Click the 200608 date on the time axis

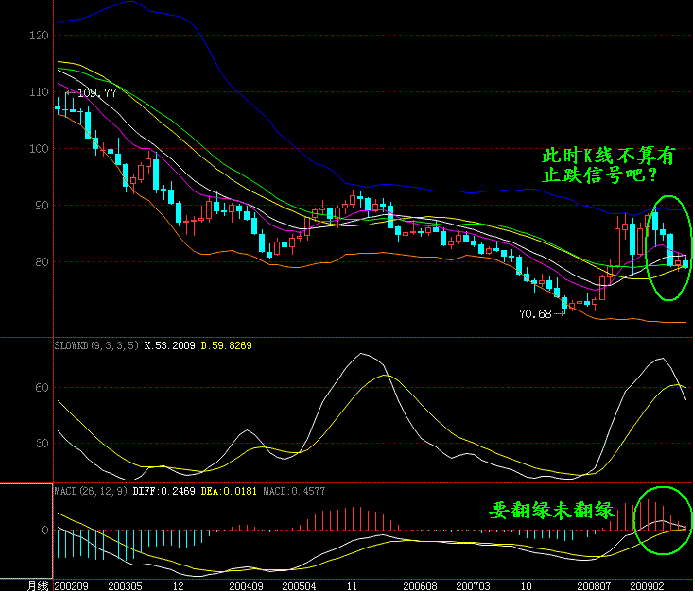tap(420, 586)
